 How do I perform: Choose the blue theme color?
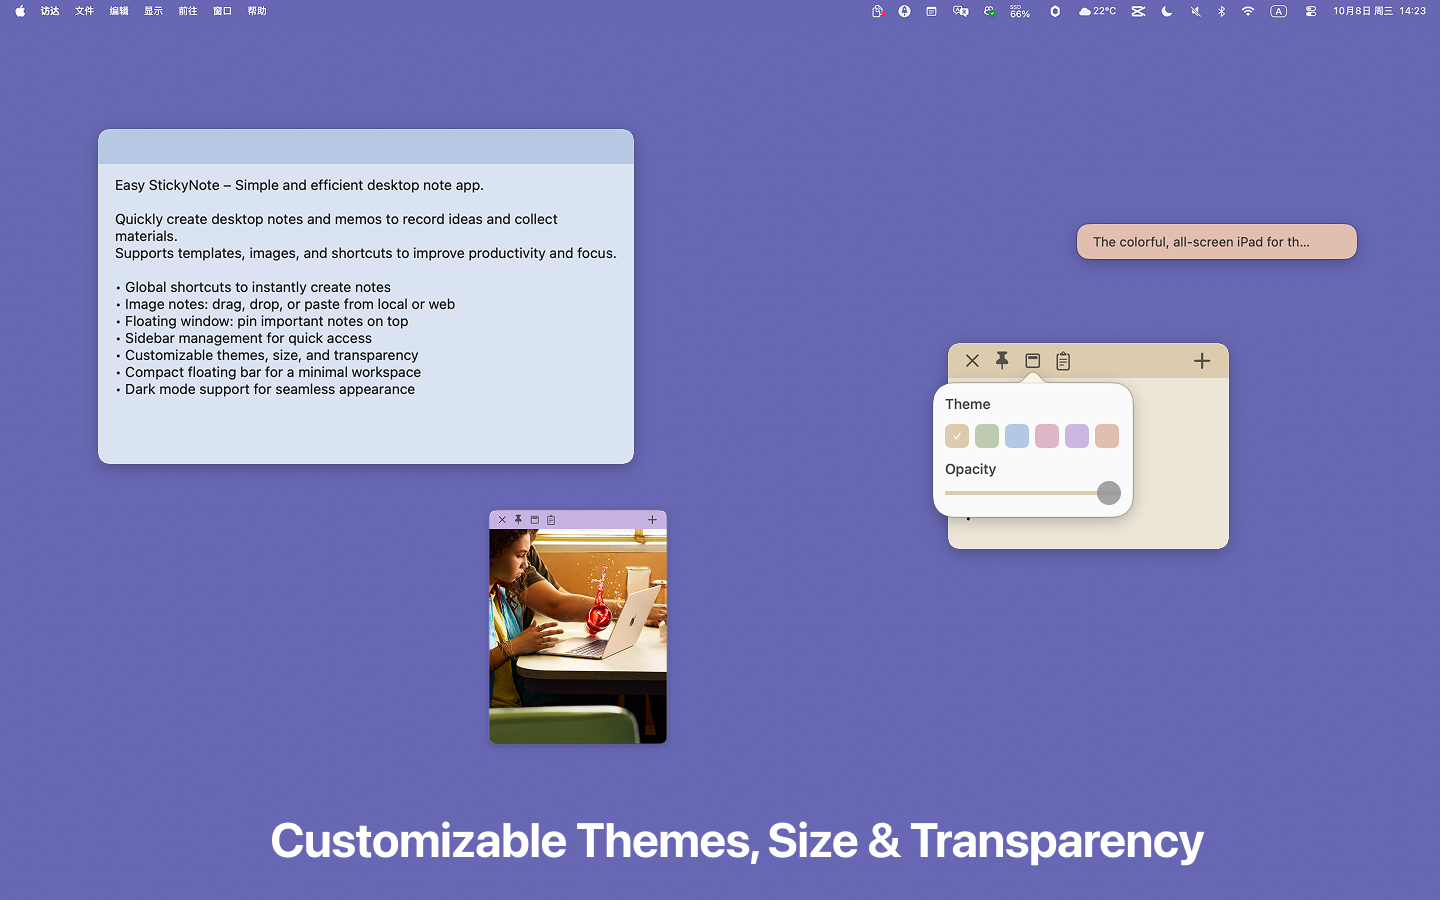[1017, 436]
